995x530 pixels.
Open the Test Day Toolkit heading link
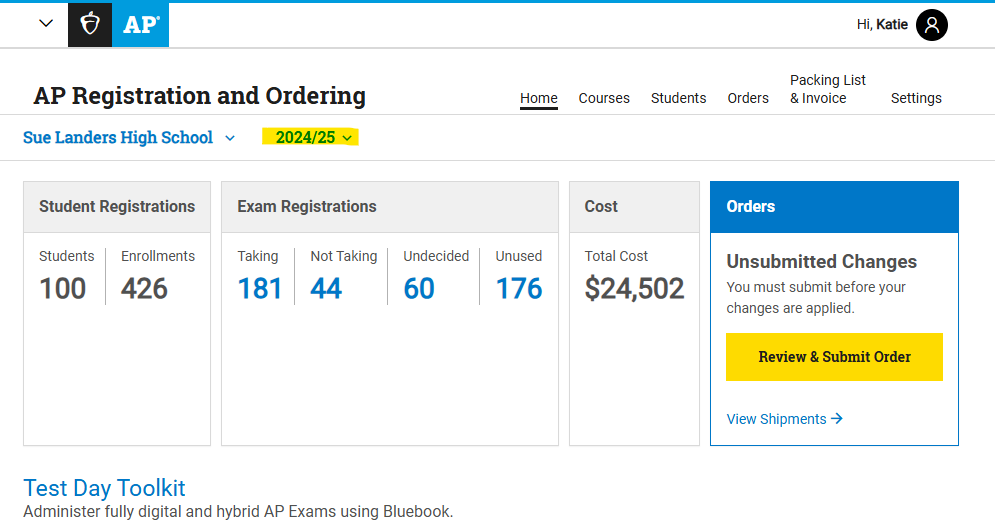(104, 488)
